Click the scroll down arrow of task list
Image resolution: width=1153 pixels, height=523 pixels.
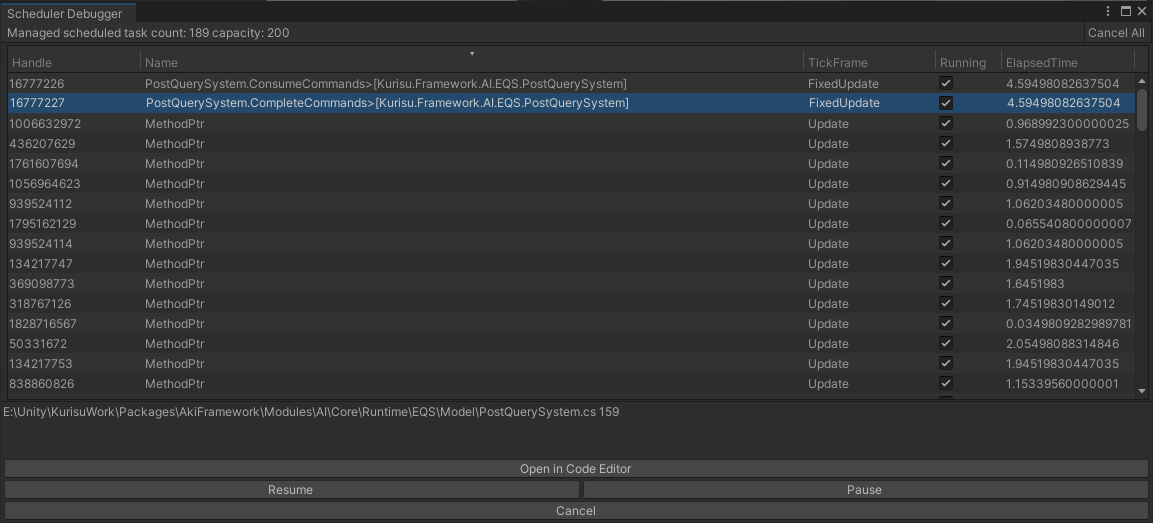pos(1142,391)
